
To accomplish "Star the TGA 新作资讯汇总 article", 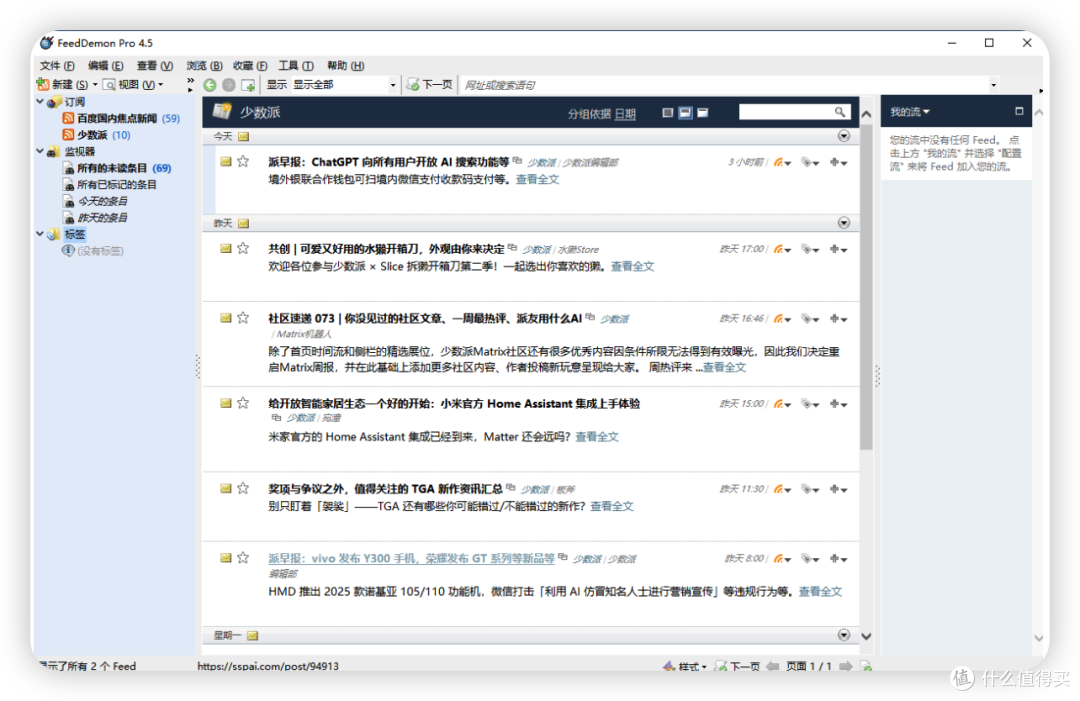I will click(243, 488).
